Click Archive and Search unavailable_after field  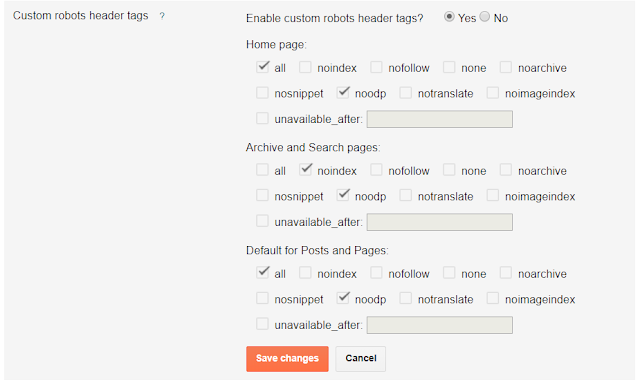[440, 222]
